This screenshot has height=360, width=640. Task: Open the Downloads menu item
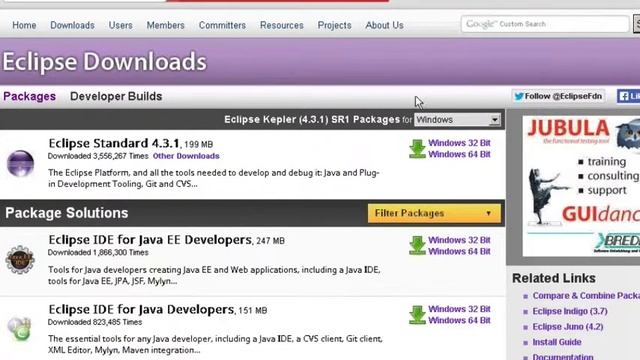tap(72, 25)
